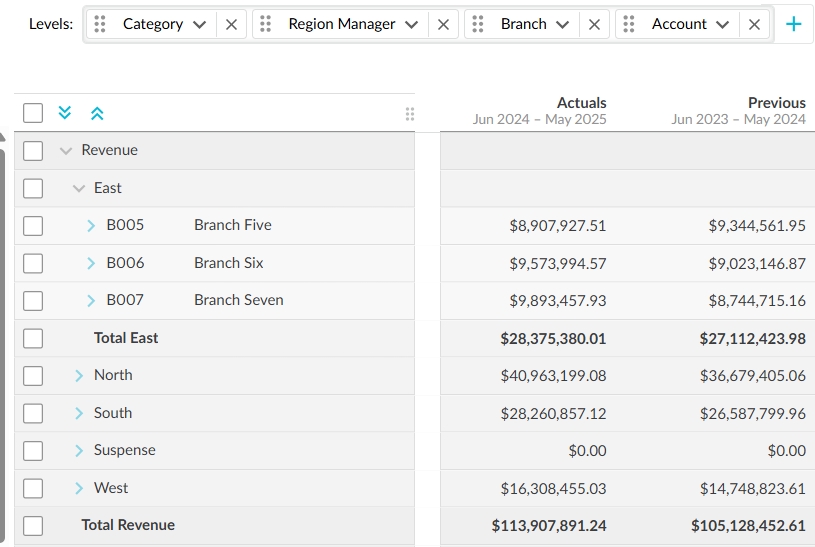Click the plus icon to add level

click(x=794, y=24)
